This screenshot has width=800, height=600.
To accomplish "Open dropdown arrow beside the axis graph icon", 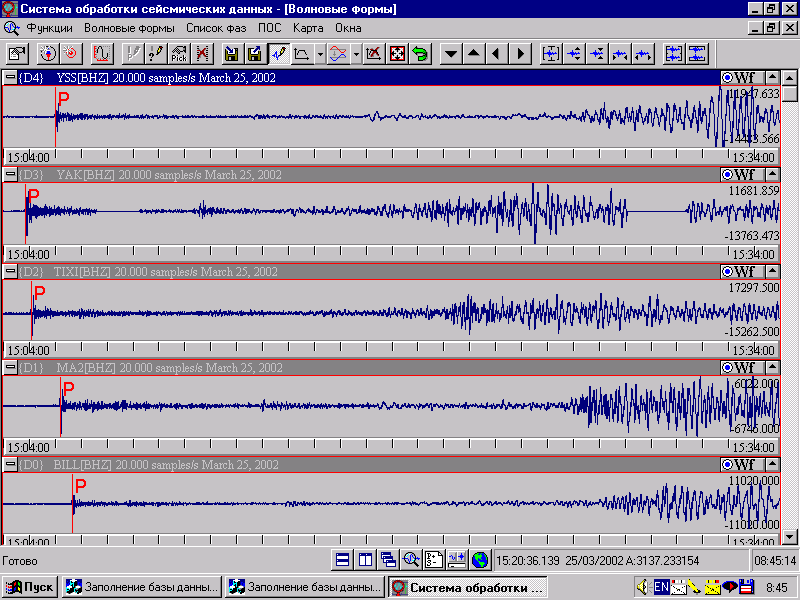I will pyautogui.click(x=320, y=53).
